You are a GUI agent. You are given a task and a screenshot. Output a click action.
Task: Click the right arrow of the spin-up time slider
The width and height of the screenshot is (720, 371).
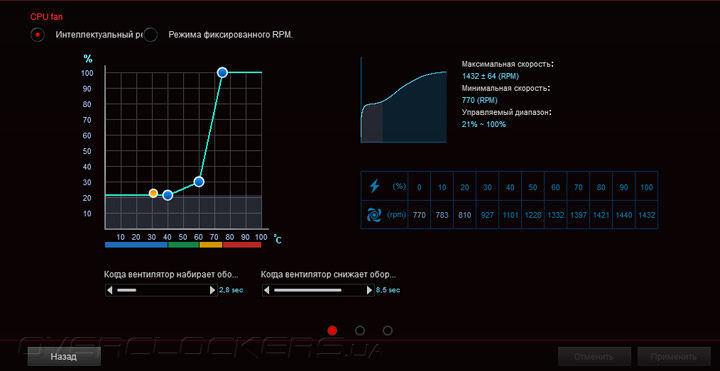(x=212, y=290)
